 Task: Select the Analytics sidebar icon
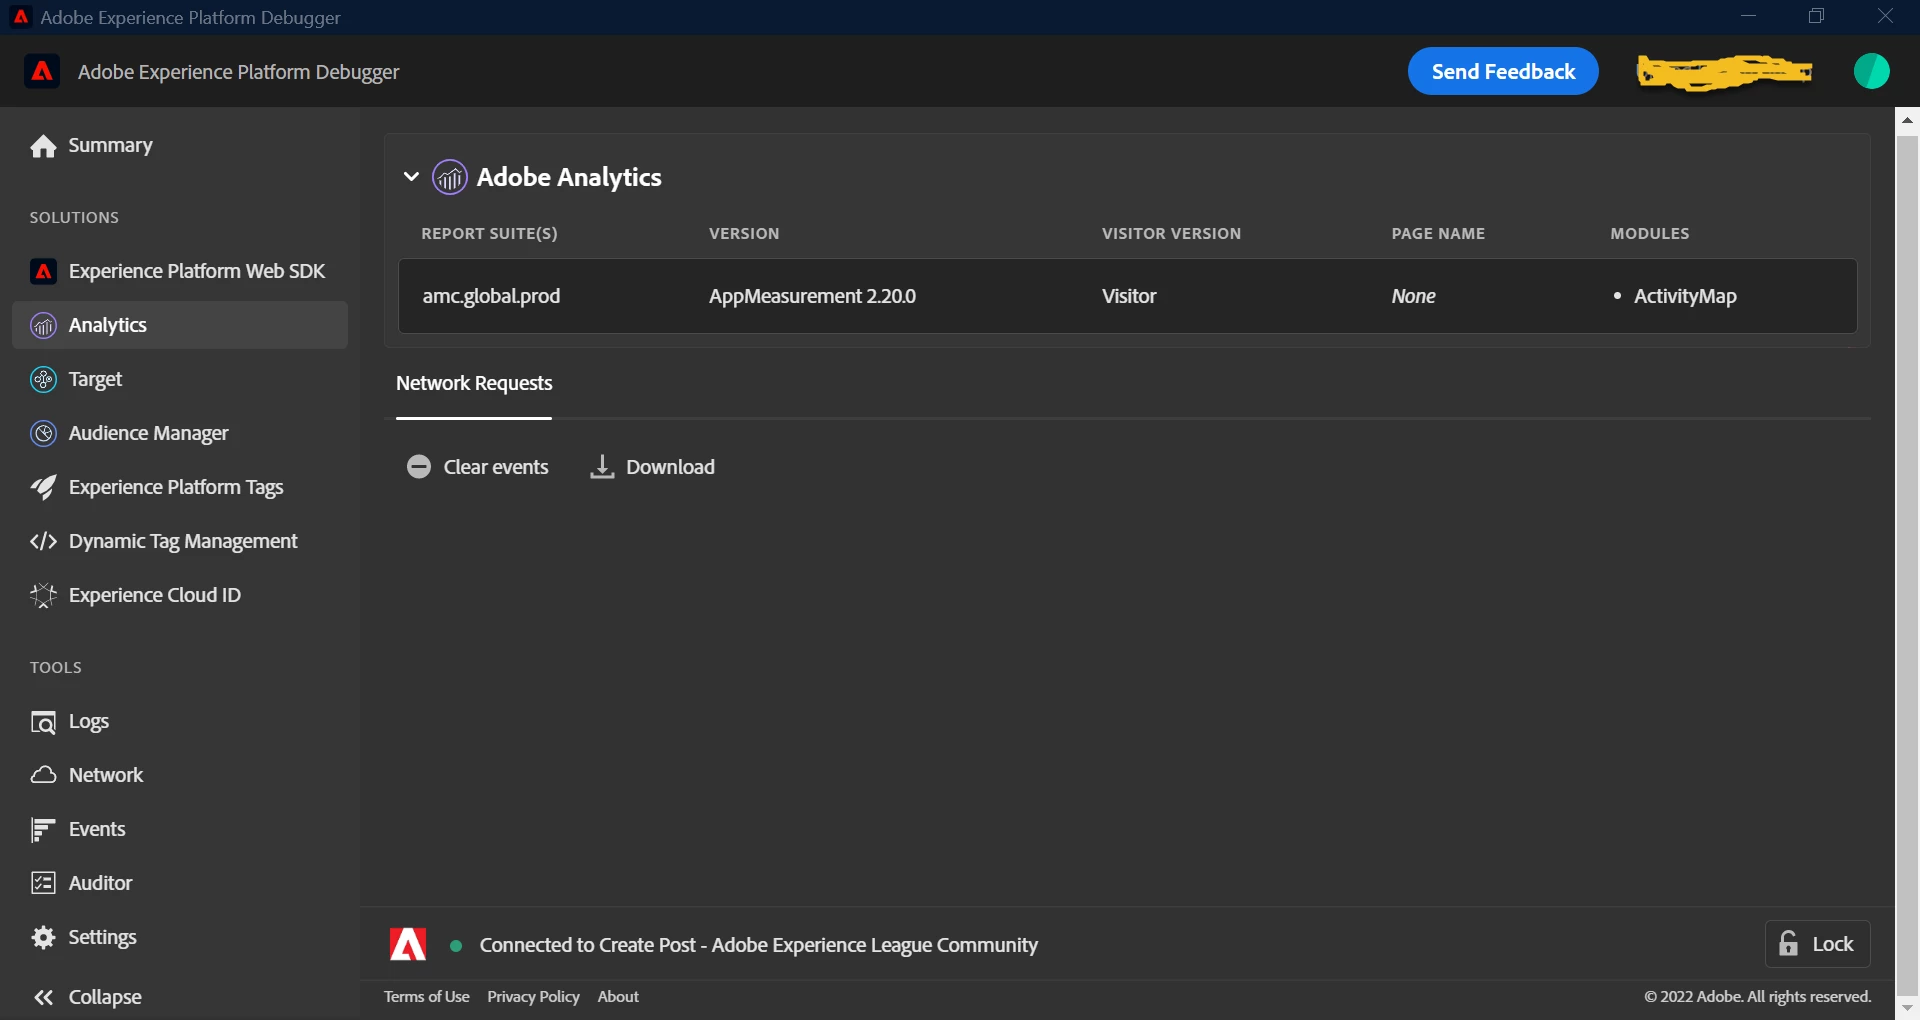[x=43, y=325]
